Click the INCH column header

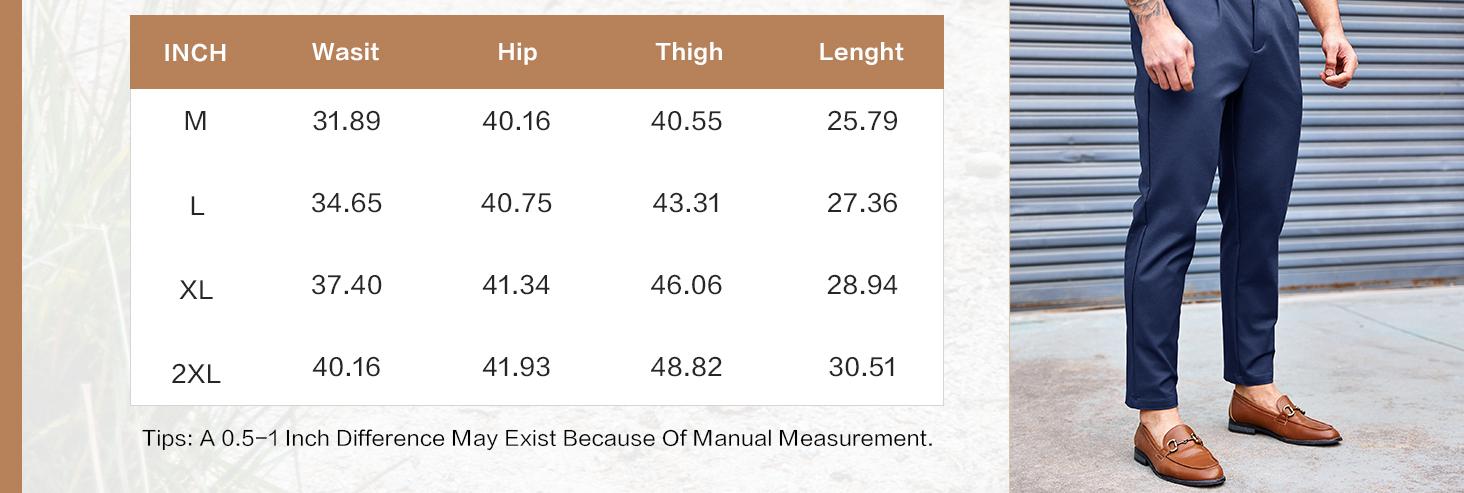coord(195,53)
